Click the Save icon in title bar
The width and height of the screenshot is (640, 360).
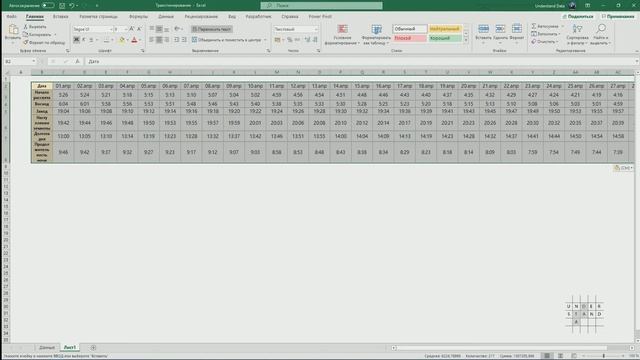point(62,6)
